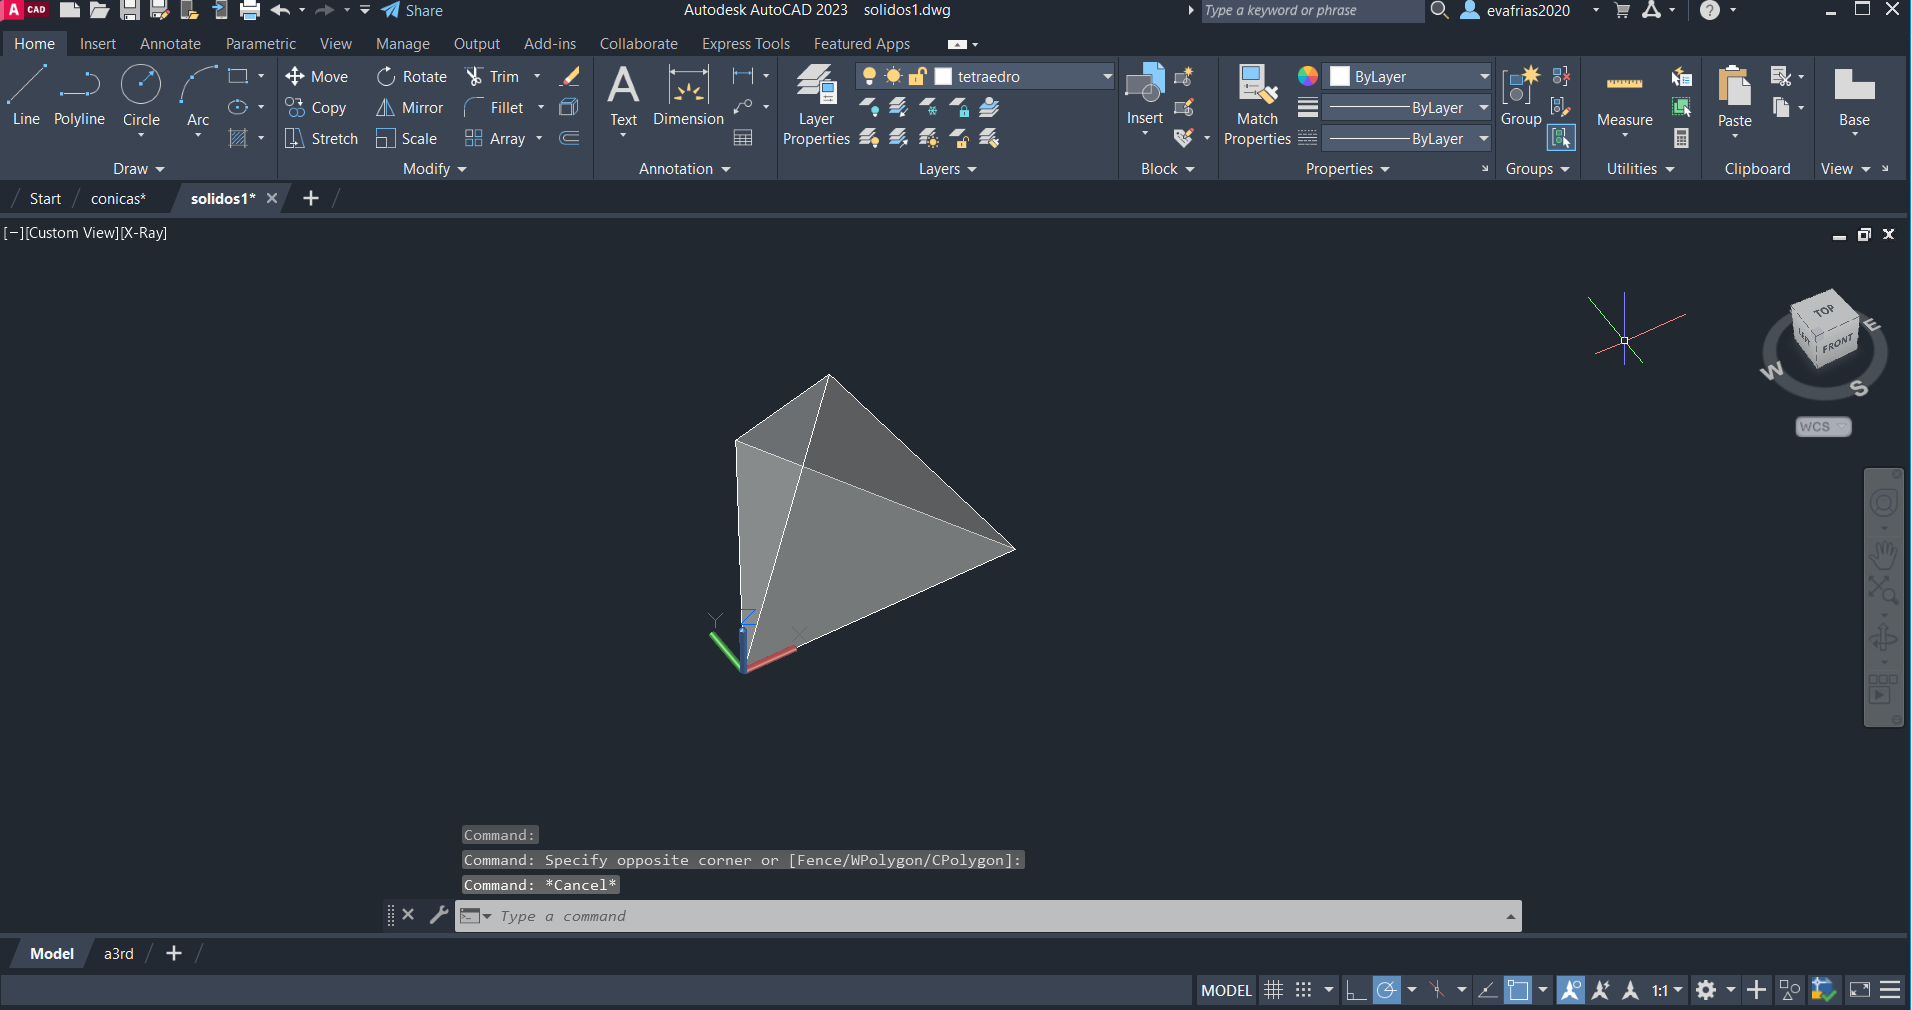Select the Stretch command

pos(321,139)
